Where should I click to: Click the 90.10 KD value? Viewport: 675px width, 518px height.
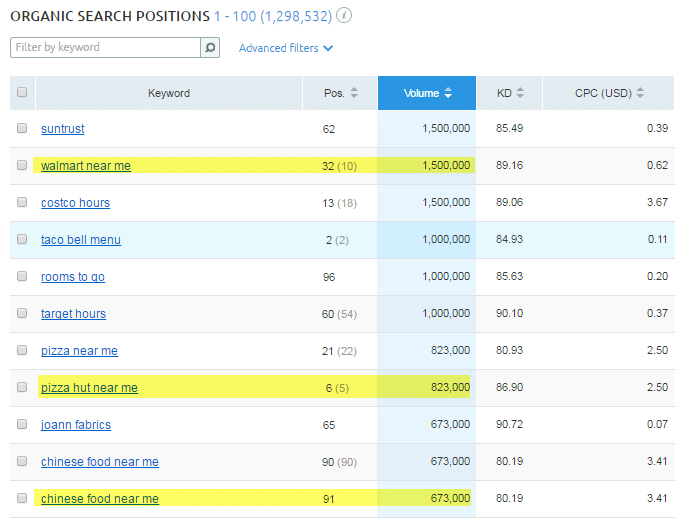click(509, 313)
